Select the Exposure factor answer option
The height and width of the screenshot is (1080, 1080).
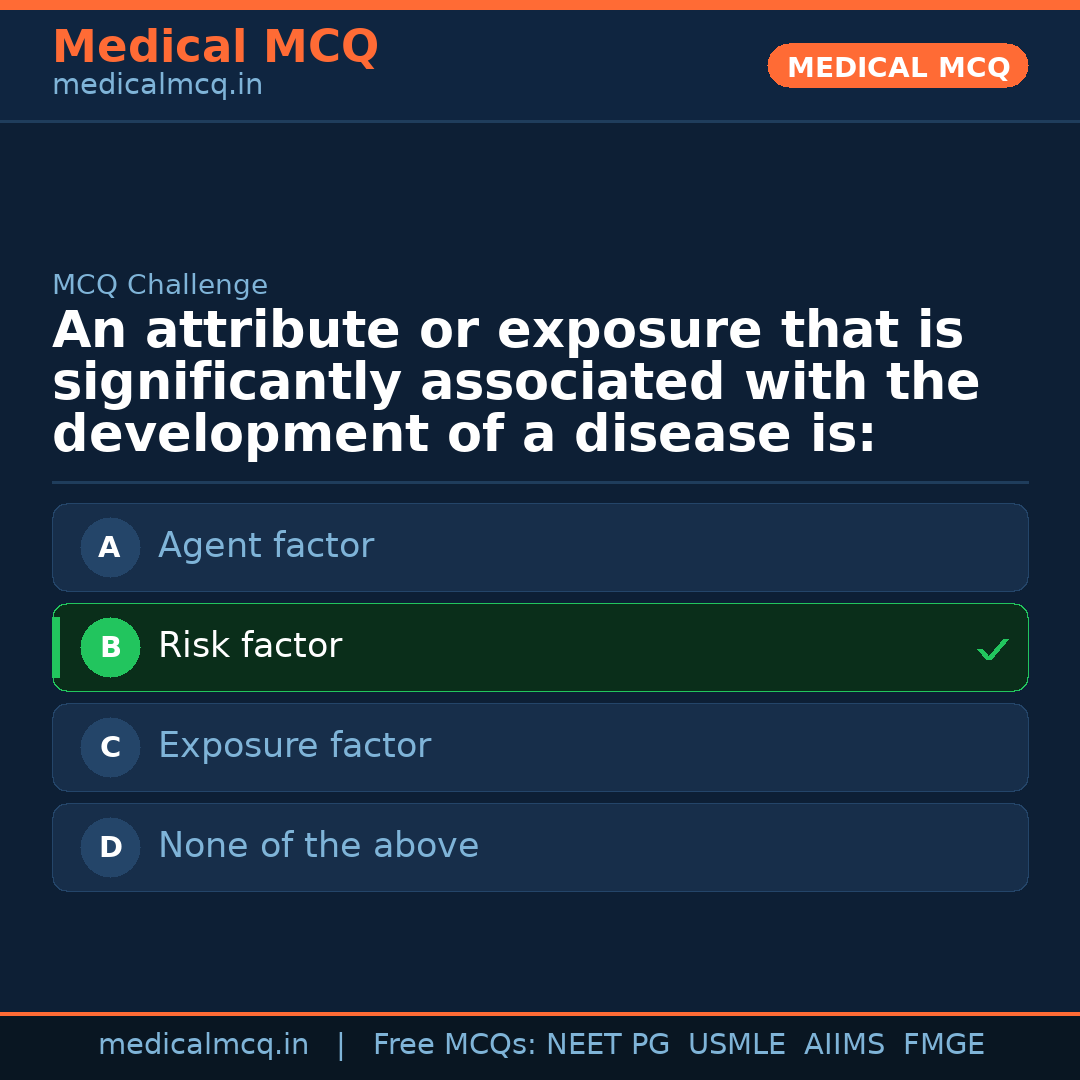click(x=540, y=747)
